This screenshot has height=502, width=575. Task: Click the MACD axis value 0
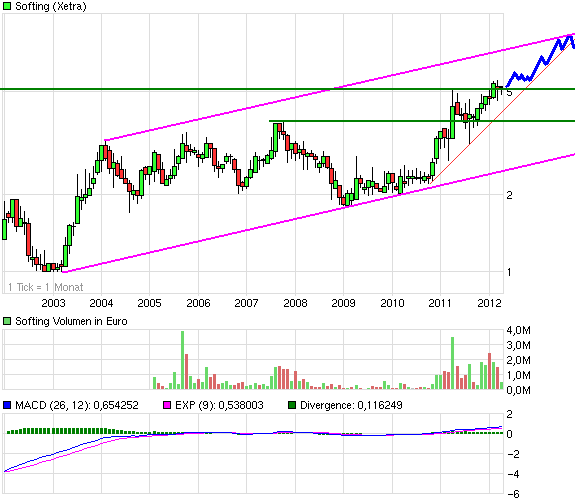click(509, 434)
